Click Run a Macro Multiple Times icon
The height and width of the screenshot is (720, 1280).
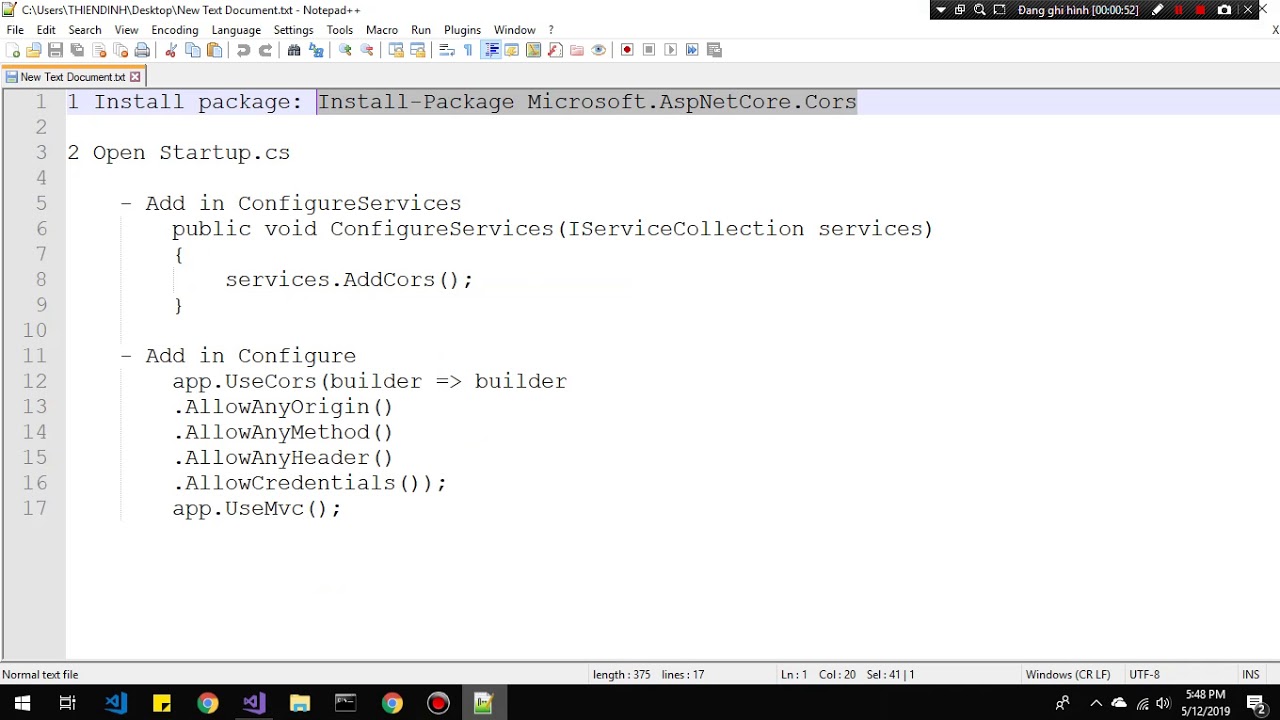point(692,50)
